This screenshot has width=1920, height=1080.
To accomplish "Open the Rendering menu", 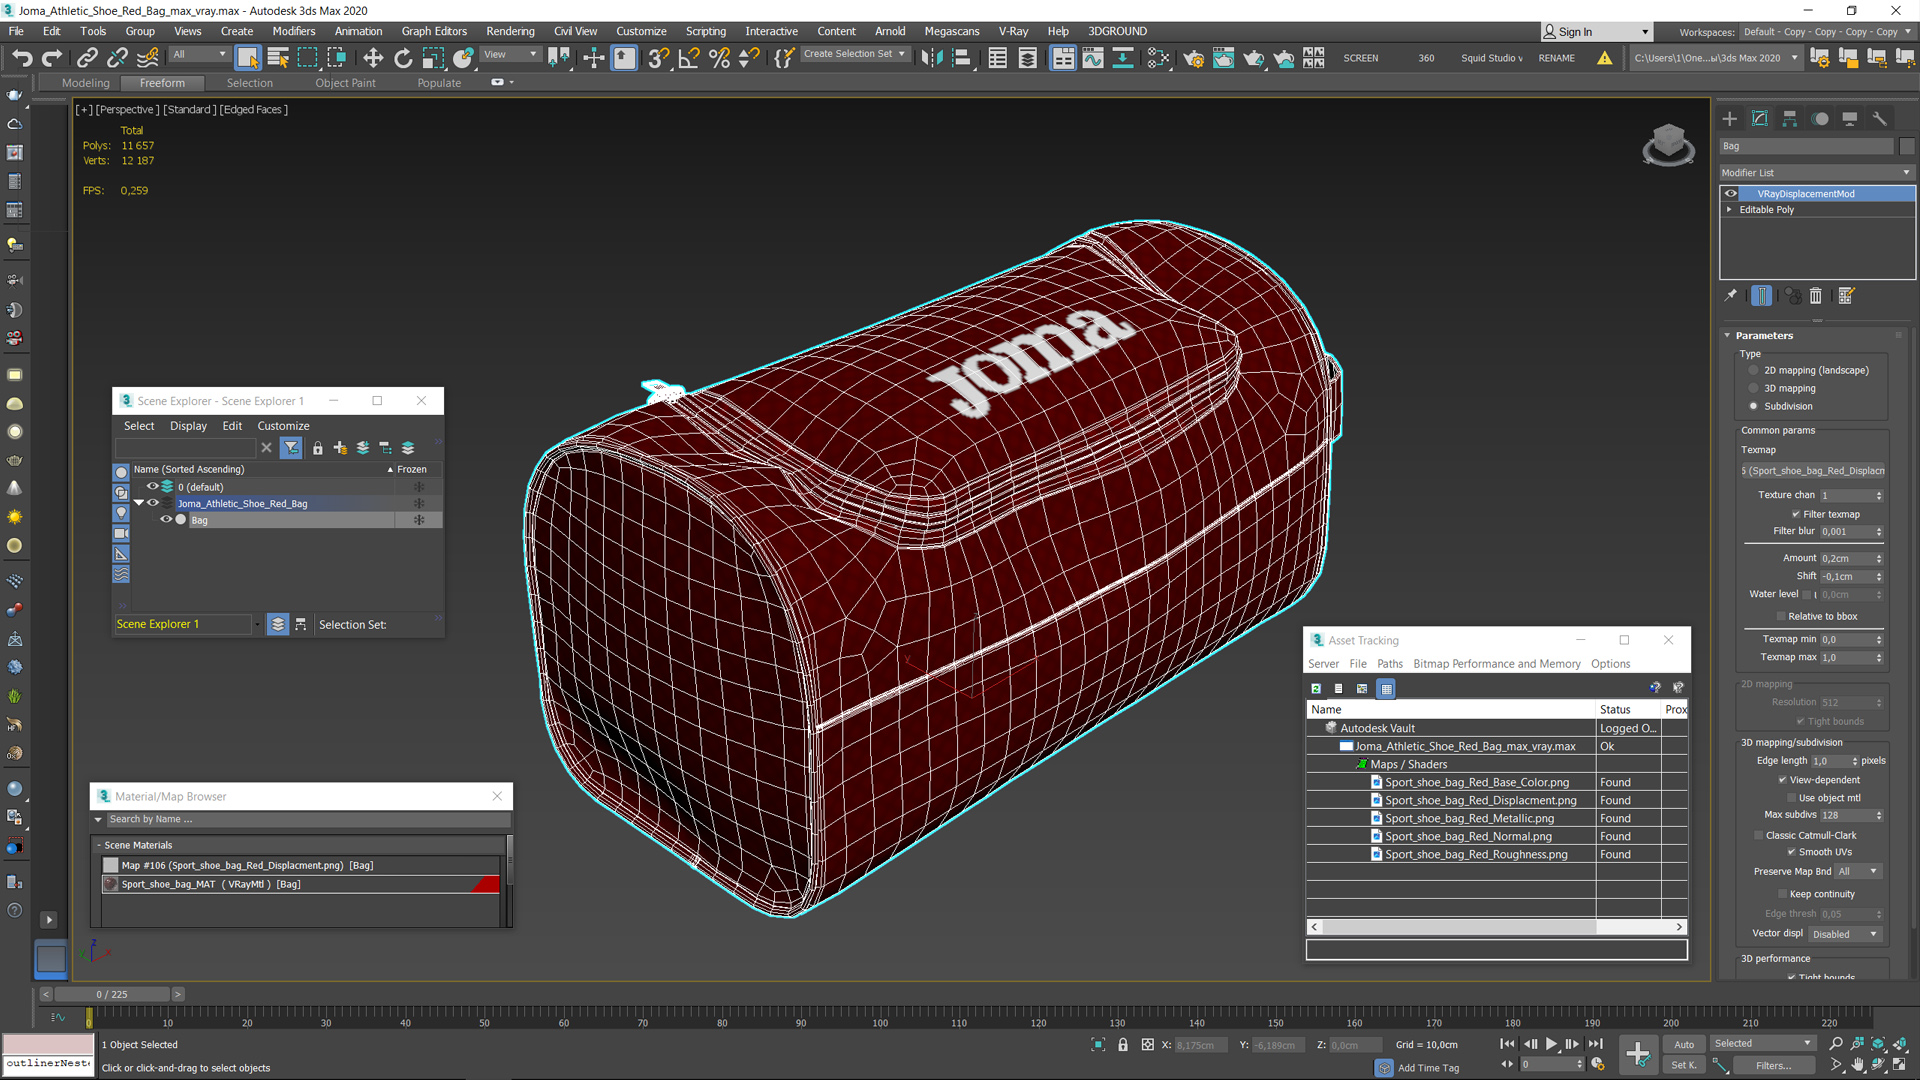I will [510, 31].
